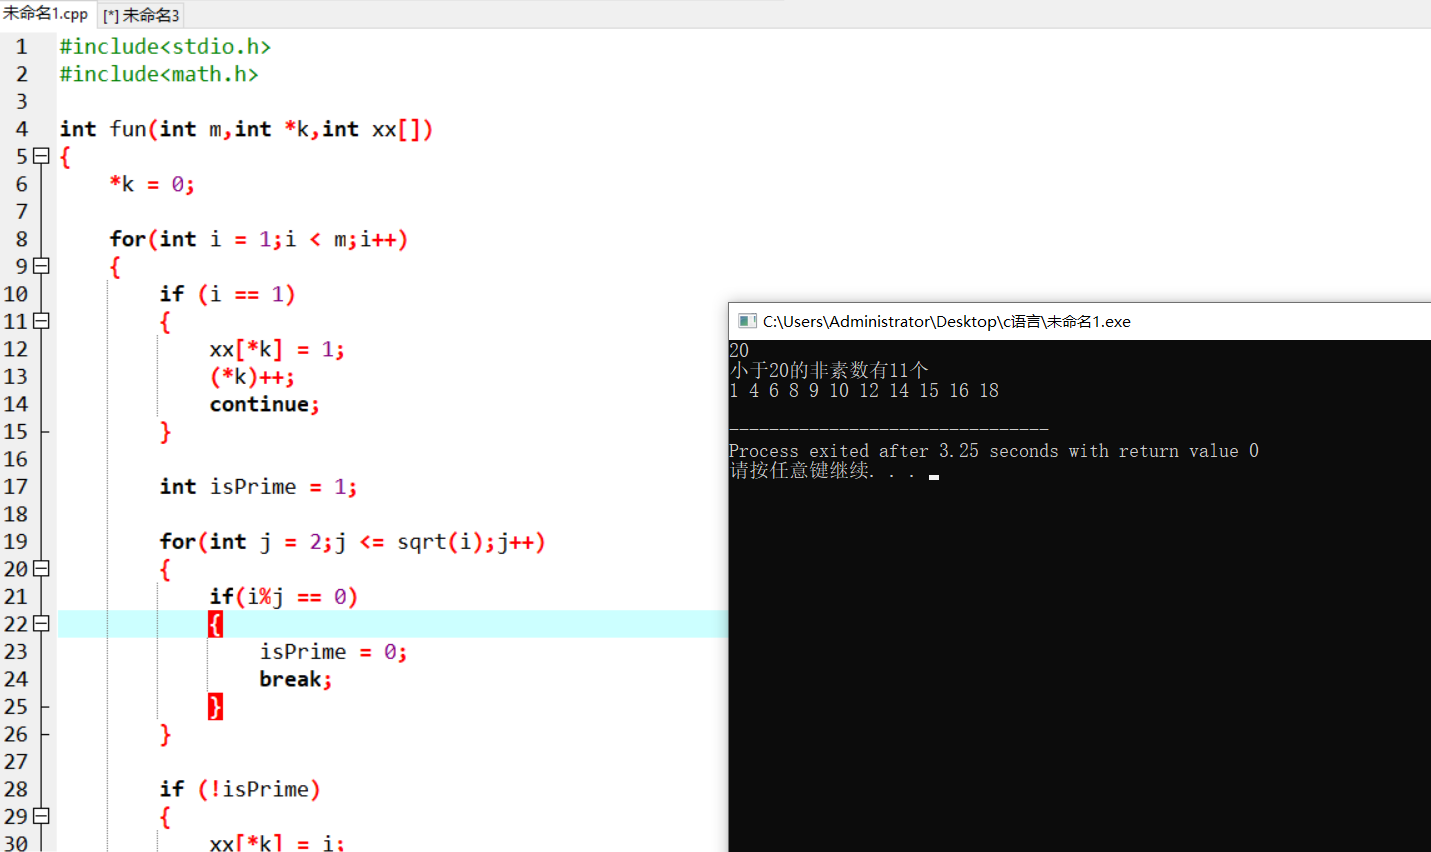Click on "*k = 0;" statement
The height and width of the screenshot is (852, 1431).
[x=152, y=184]
